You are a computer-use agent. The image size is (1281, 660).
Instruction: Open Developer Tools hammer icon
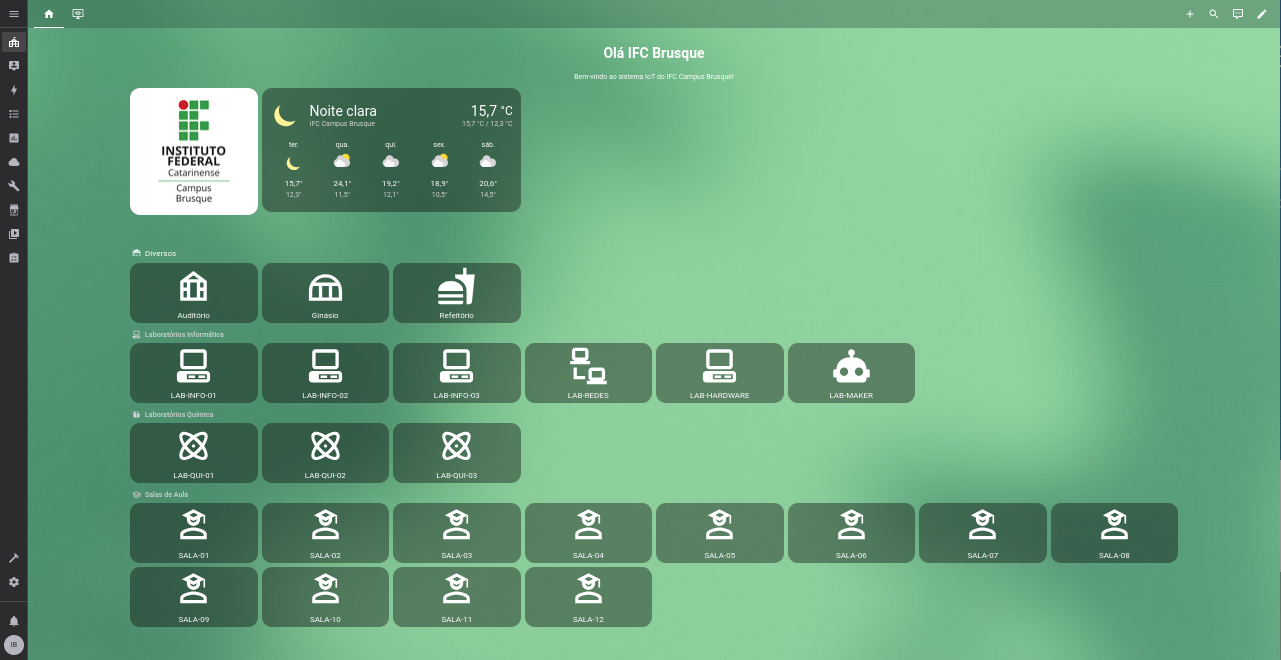(x=14, y=558)
